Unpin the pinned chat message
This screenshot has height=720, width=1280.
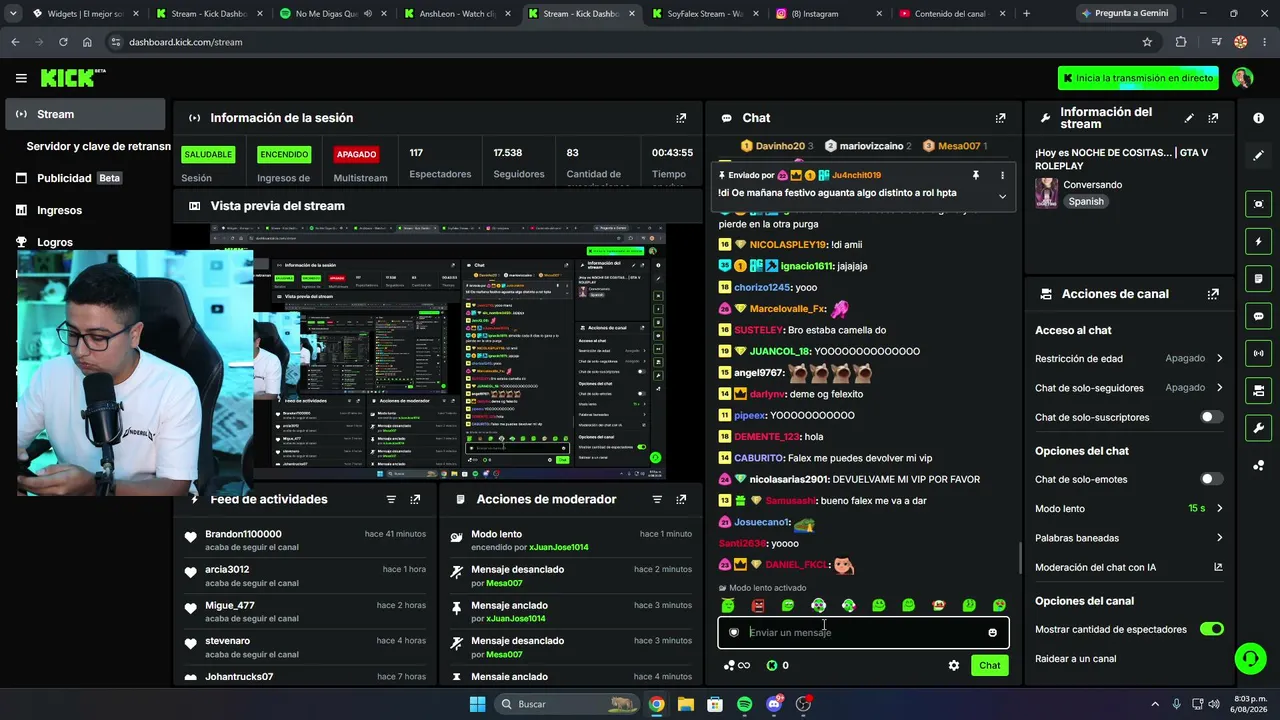tap(976, 175)
